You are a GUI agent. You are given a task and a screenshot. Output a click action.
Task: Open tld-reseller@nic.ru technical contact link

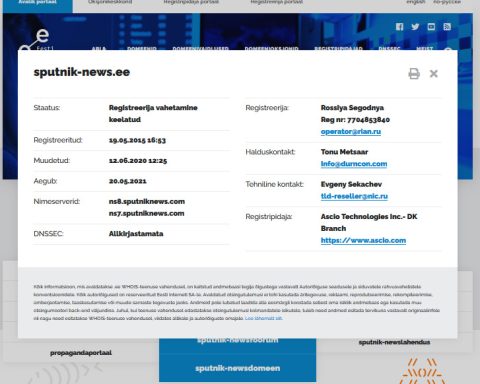354,196
